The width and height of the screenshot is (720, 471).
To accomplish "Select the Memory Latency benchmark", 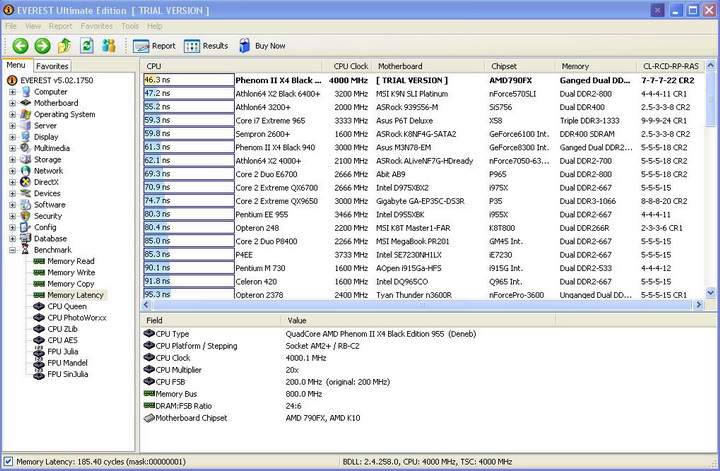I will click(x=75, y=295).
